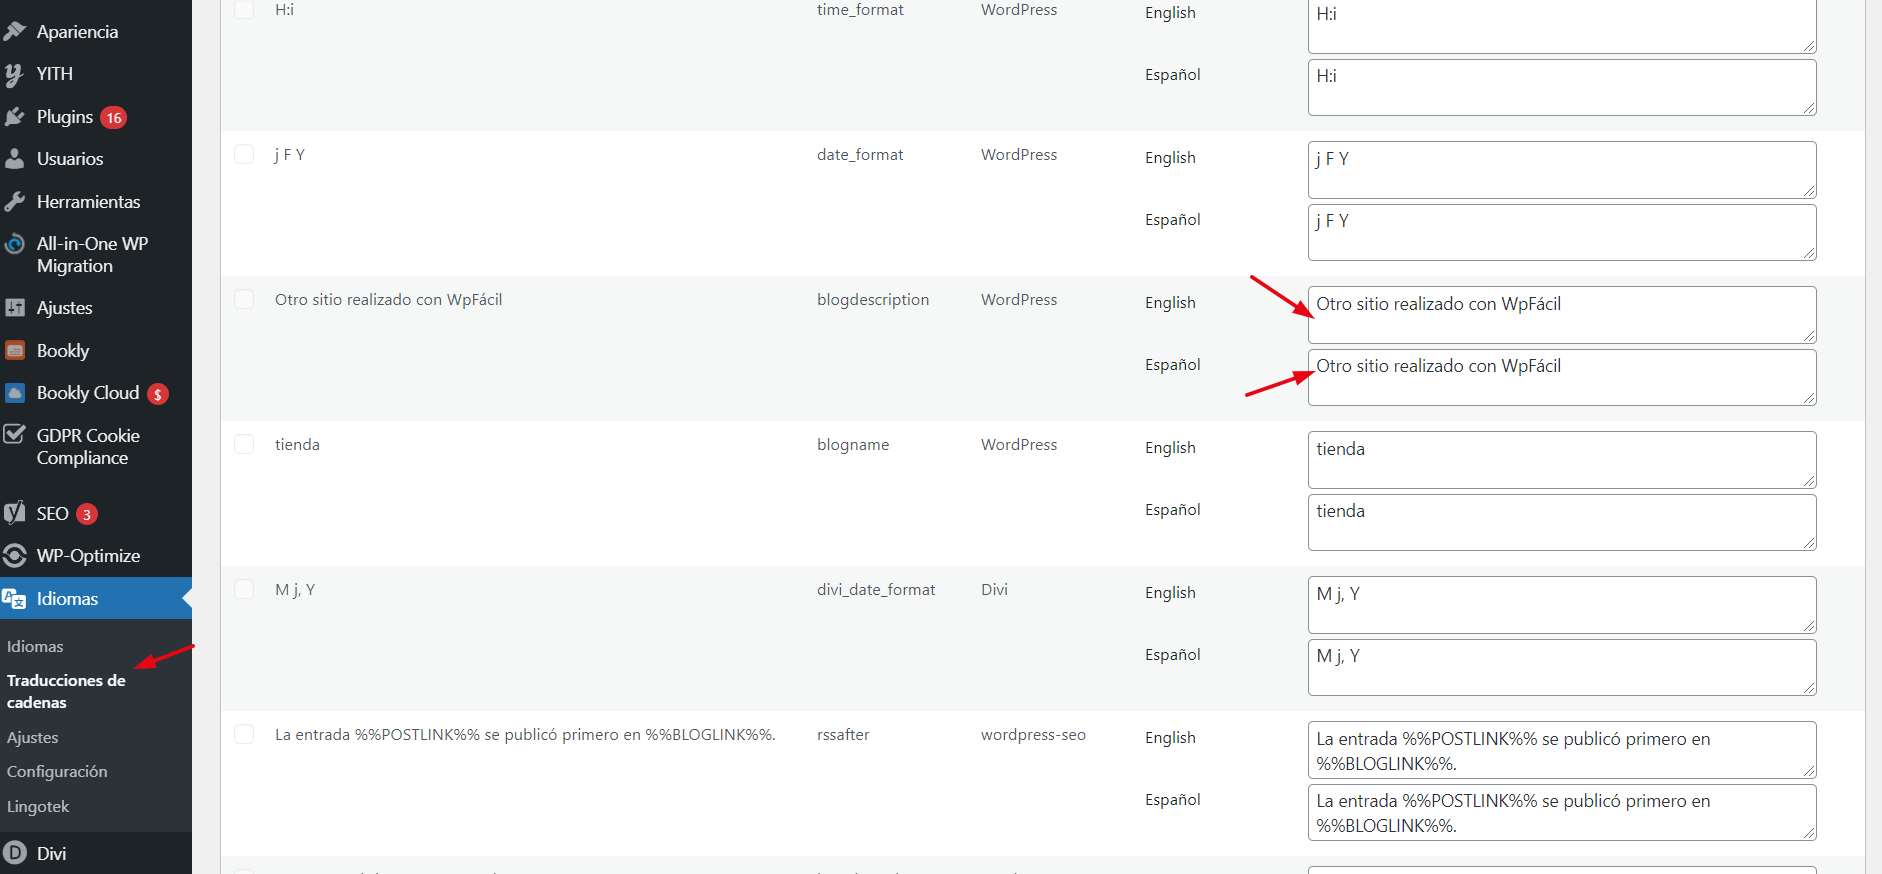The image size is (1882, 874).
Task: Open Configuración submenu item
Action: click(57, 772)
